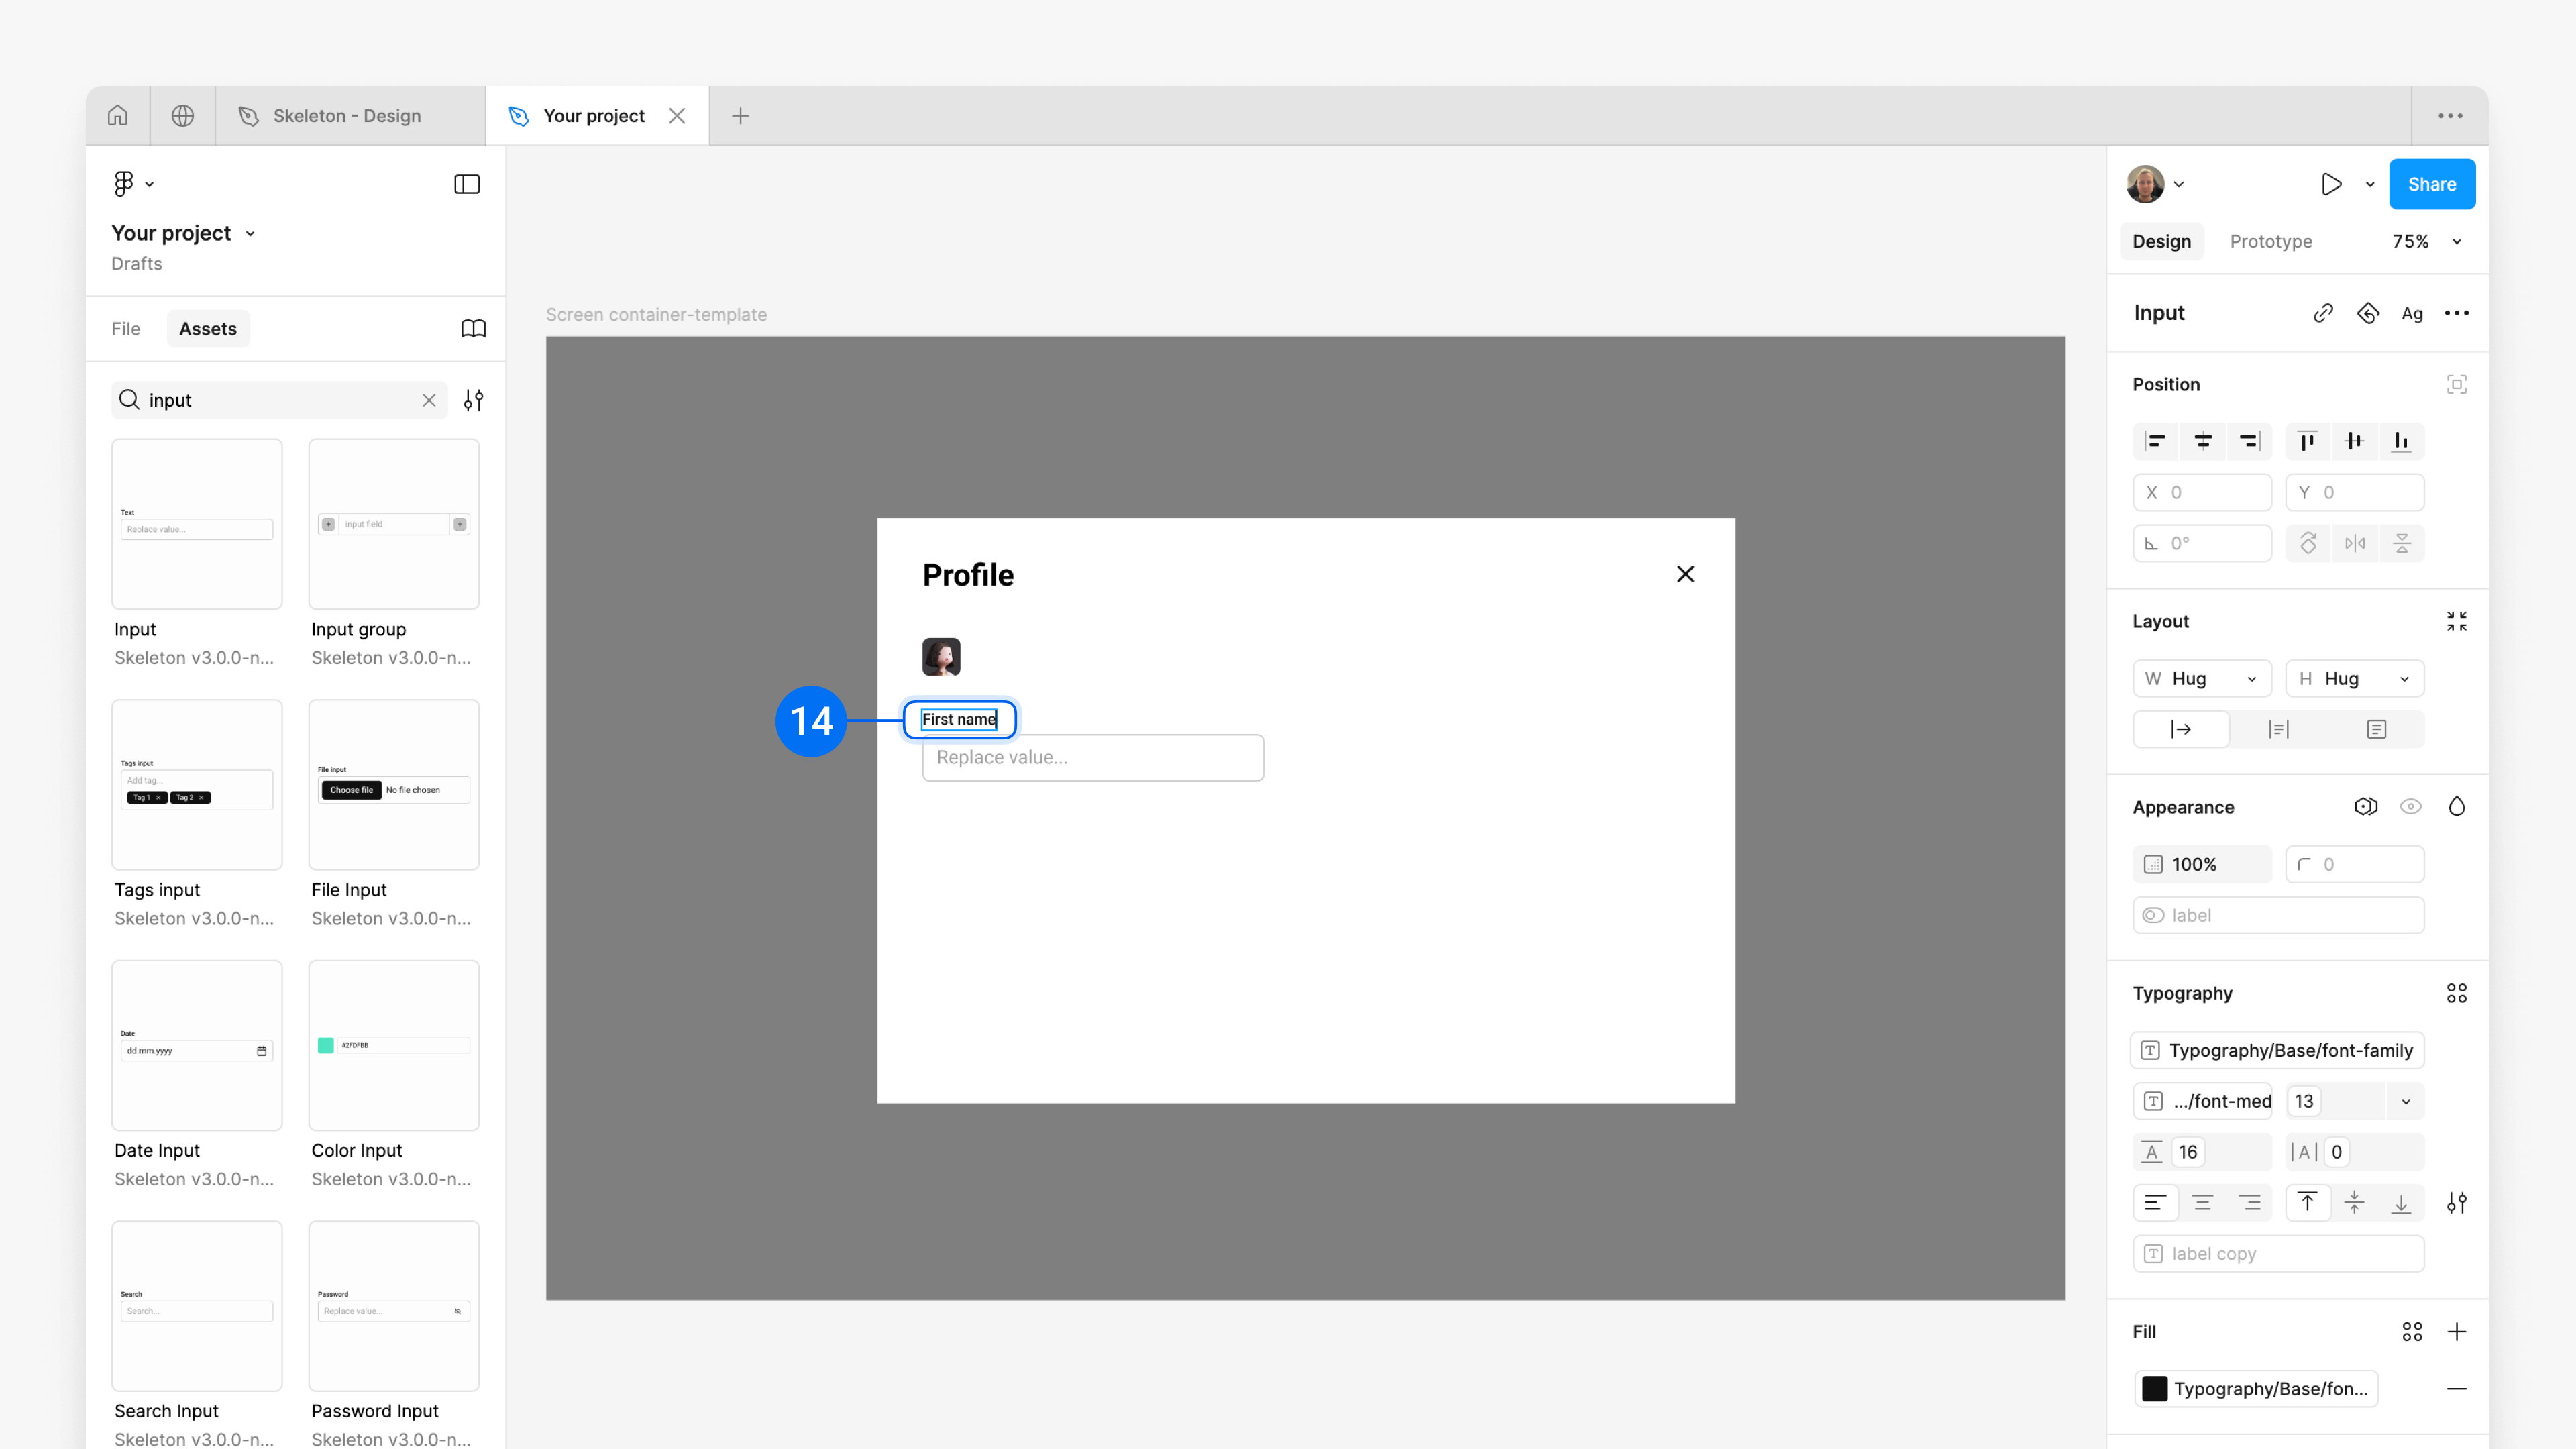Open typography style options icon
The image size is (2576, 1449).
coord(2456,993)
